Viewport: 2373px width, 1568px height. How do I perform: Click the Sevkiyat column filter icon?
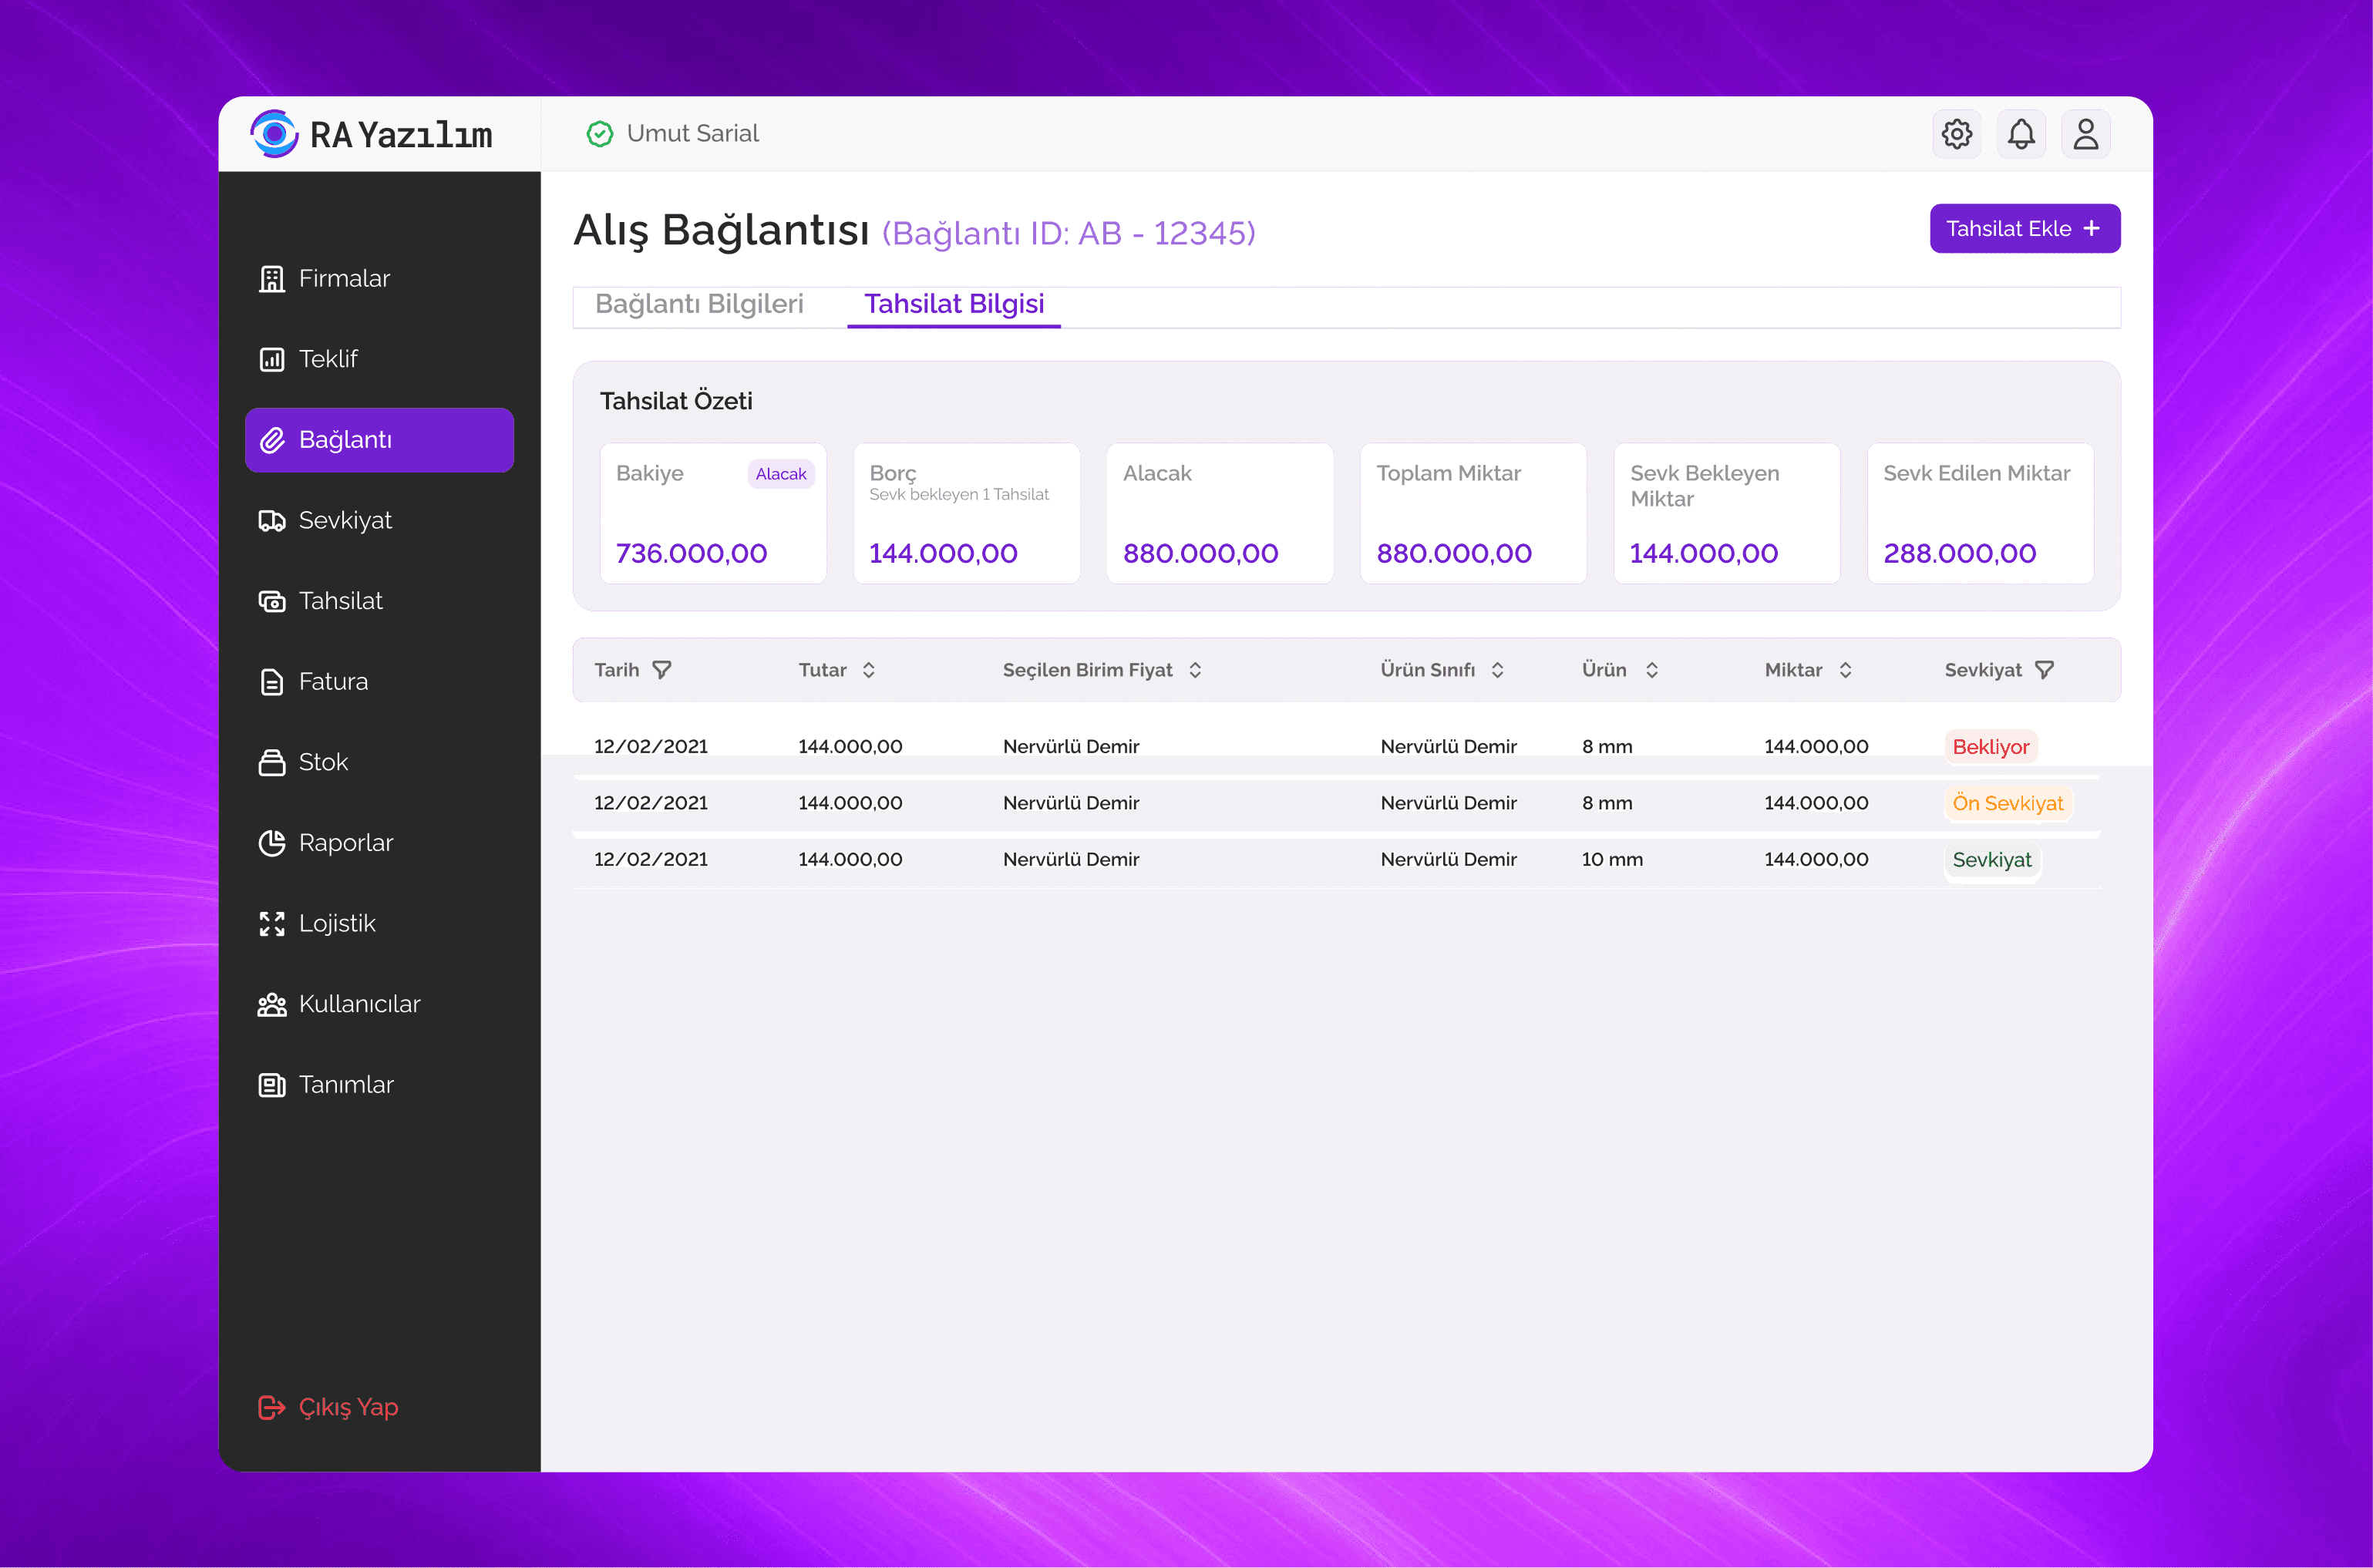pos(2045,670)
